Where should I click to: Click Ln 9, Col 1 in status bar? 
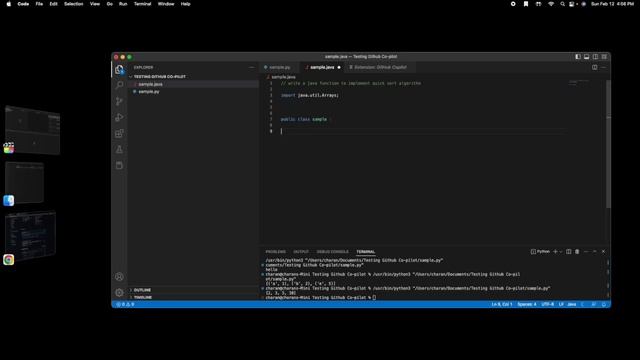[x=502, y=304]
